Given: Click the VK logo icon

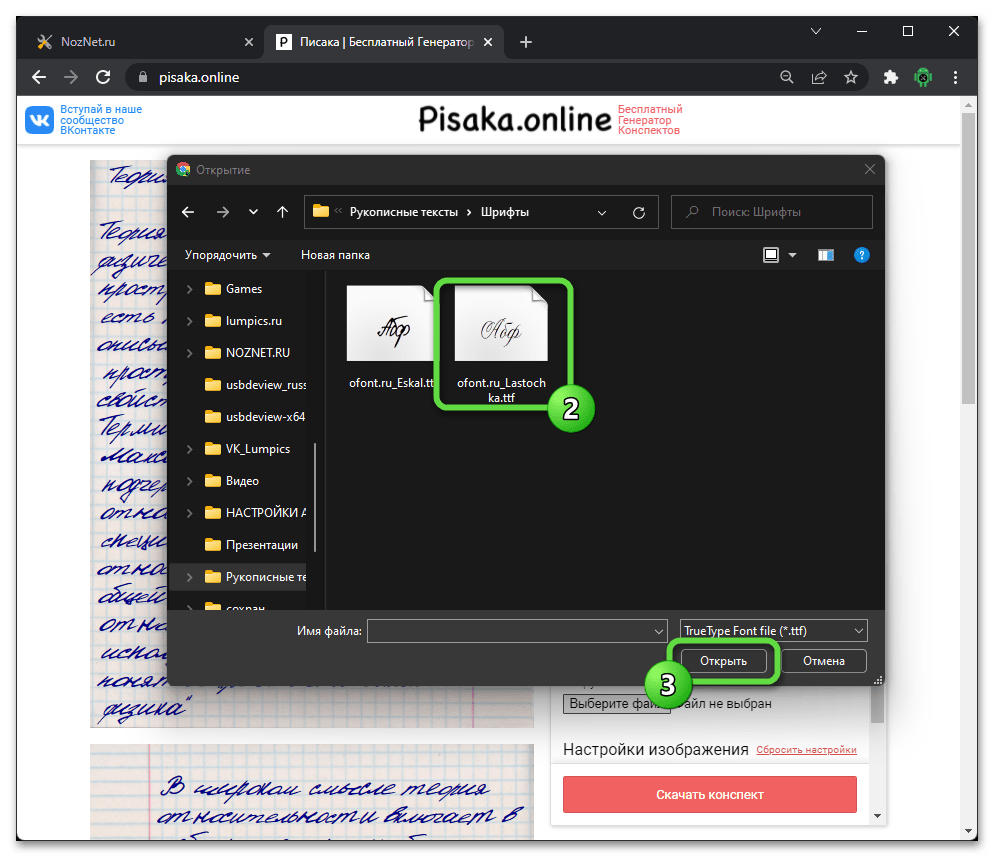Looking at the screenshot, I should point(39,120).
